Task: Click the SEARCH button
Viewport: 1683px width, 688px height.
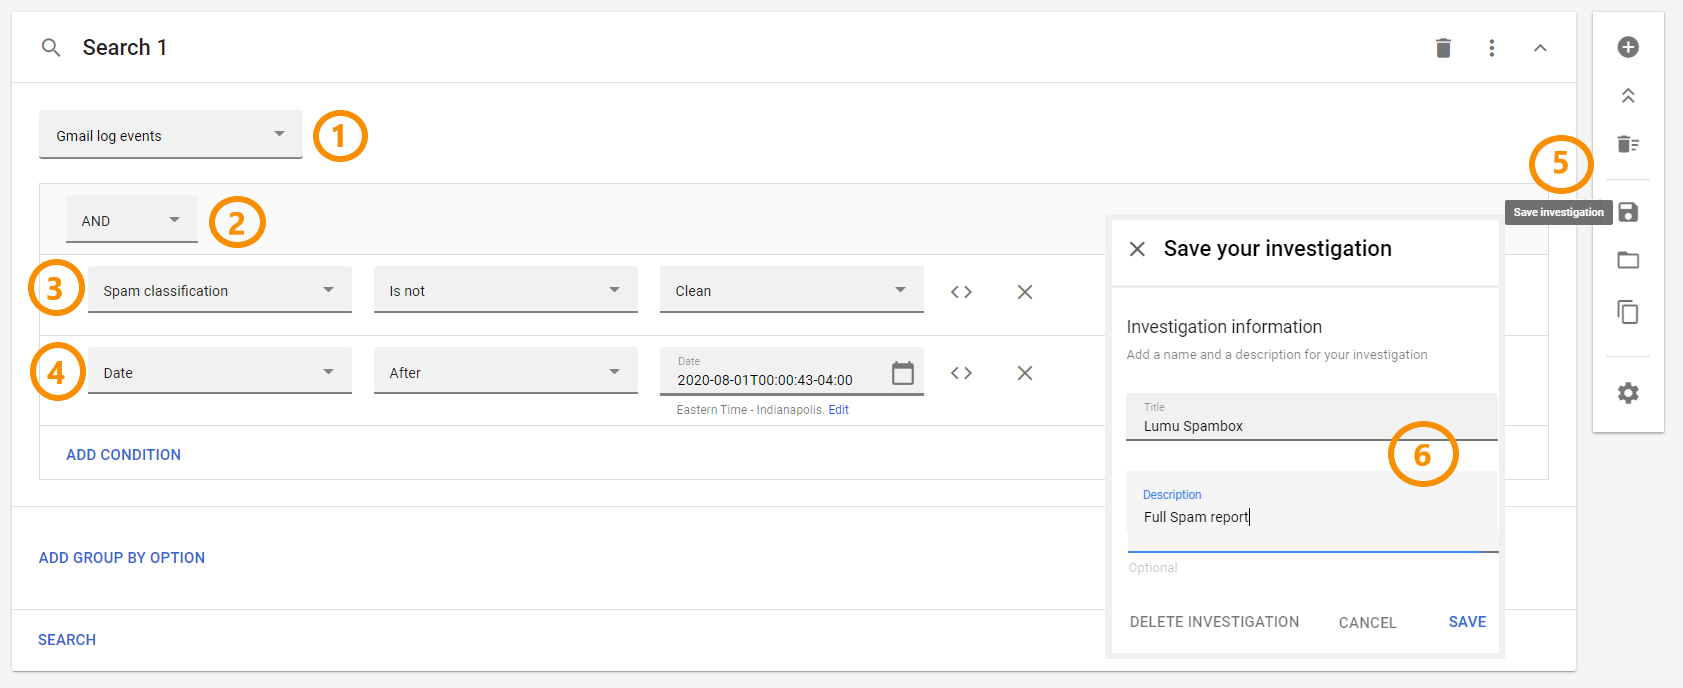Action: [67, 640]
